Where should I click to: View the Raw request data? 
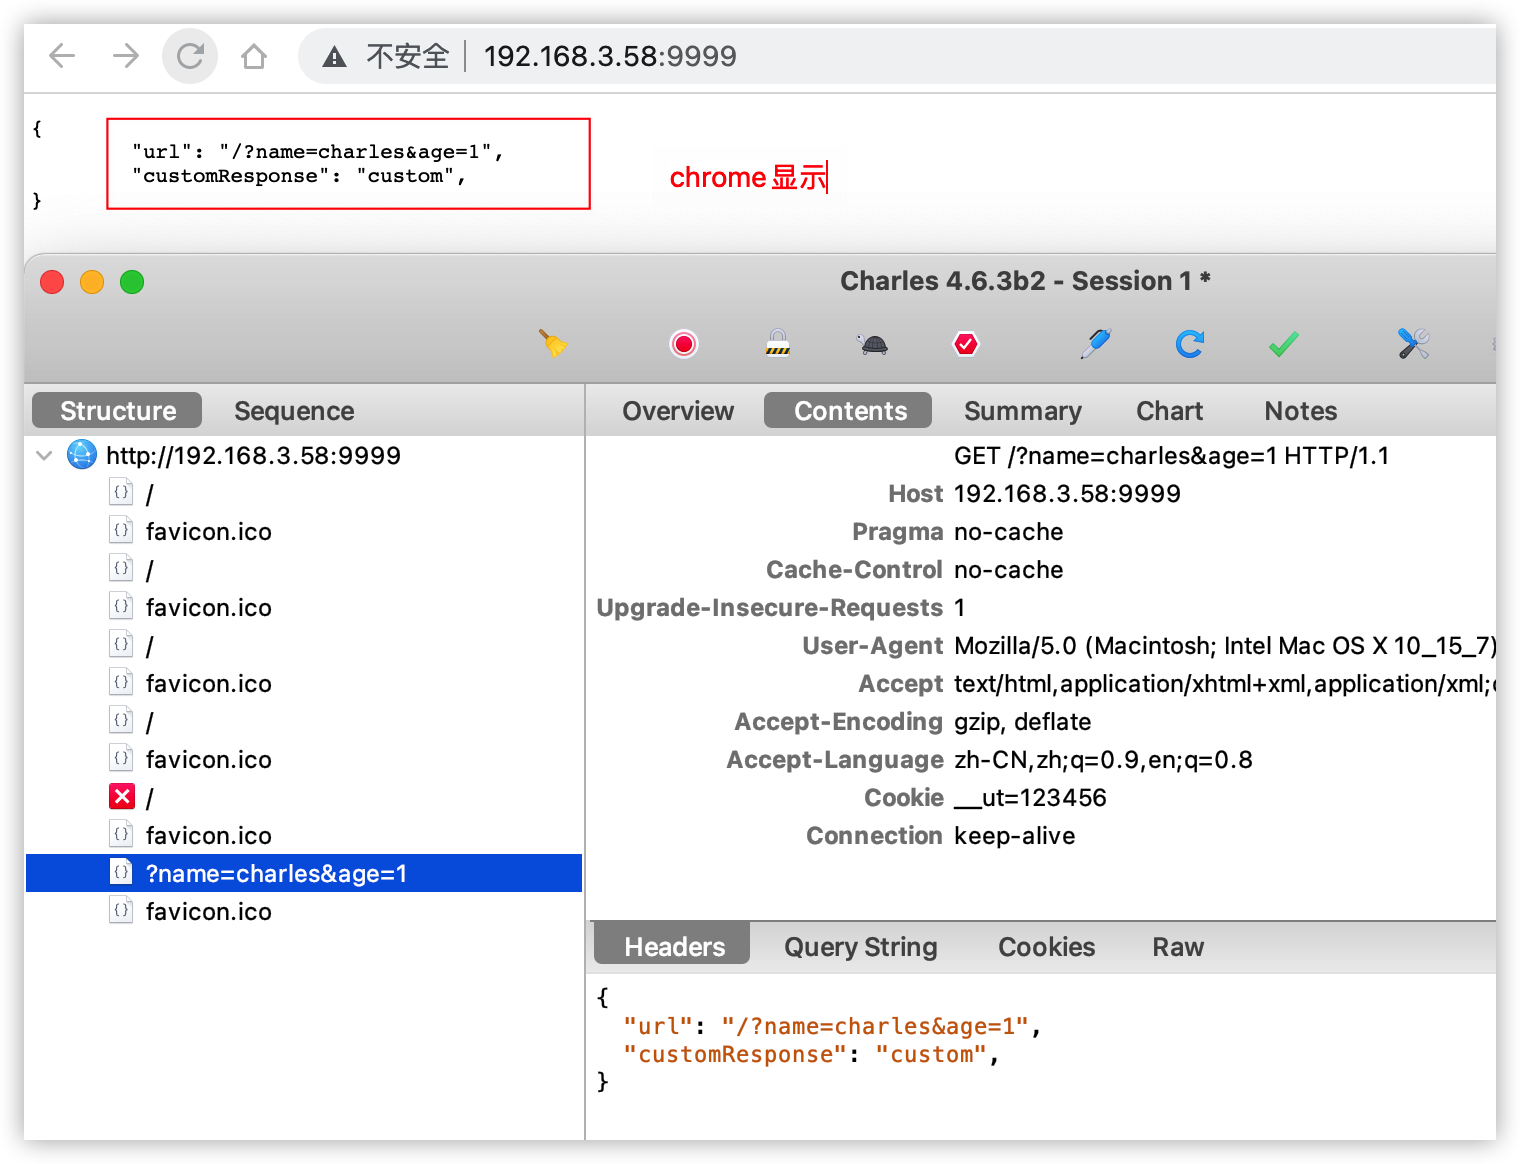tap(1177, 946)
